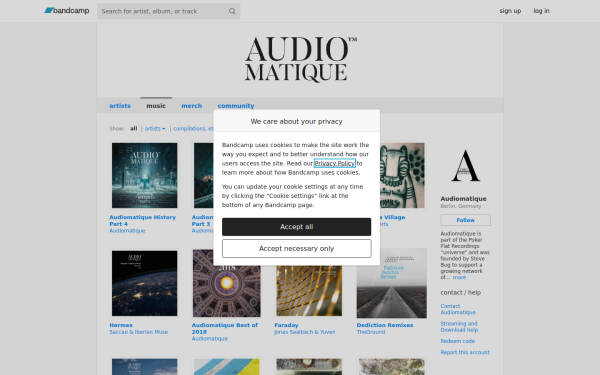Open the Privacy Policy link
This screenshot has width=600, height=375.
(x=335, y=163)
